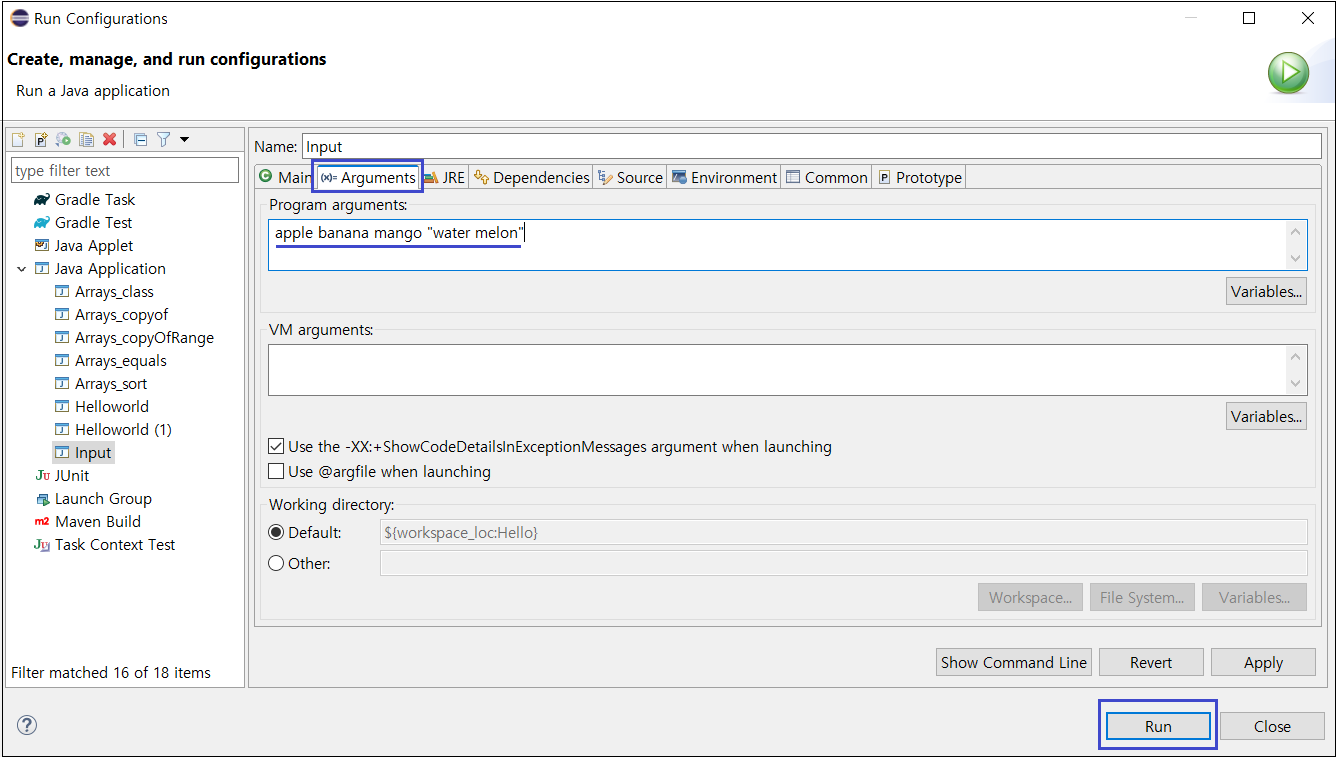Screen dimensions: 1340x761
Task: Click the Maven Build m2 icon
Action: [41, 522]
